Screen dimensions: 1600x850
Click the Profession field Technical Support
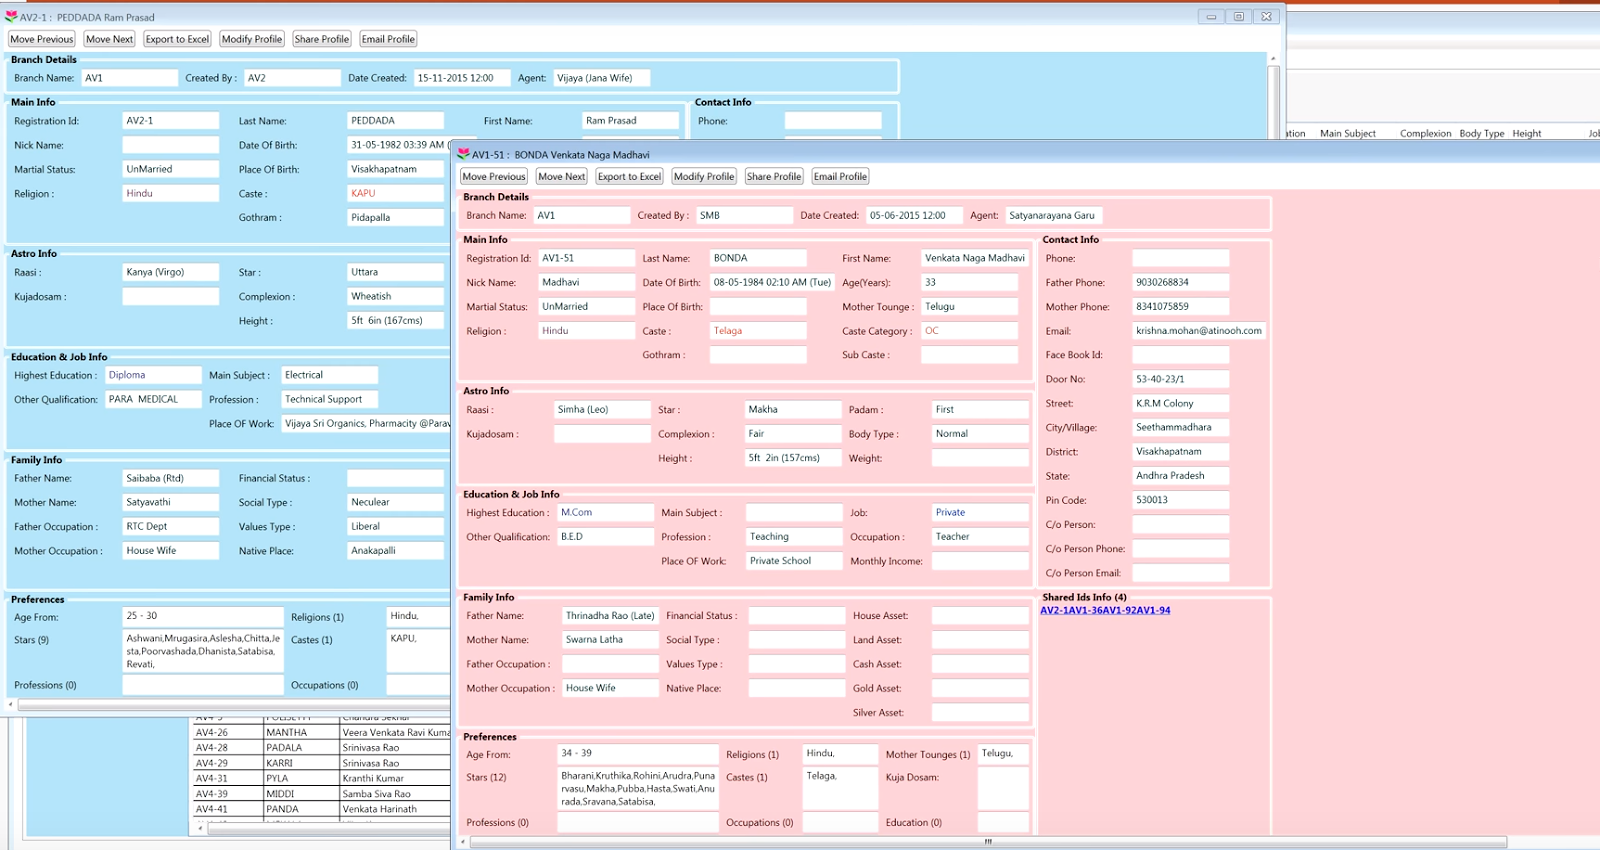(329, 400)
